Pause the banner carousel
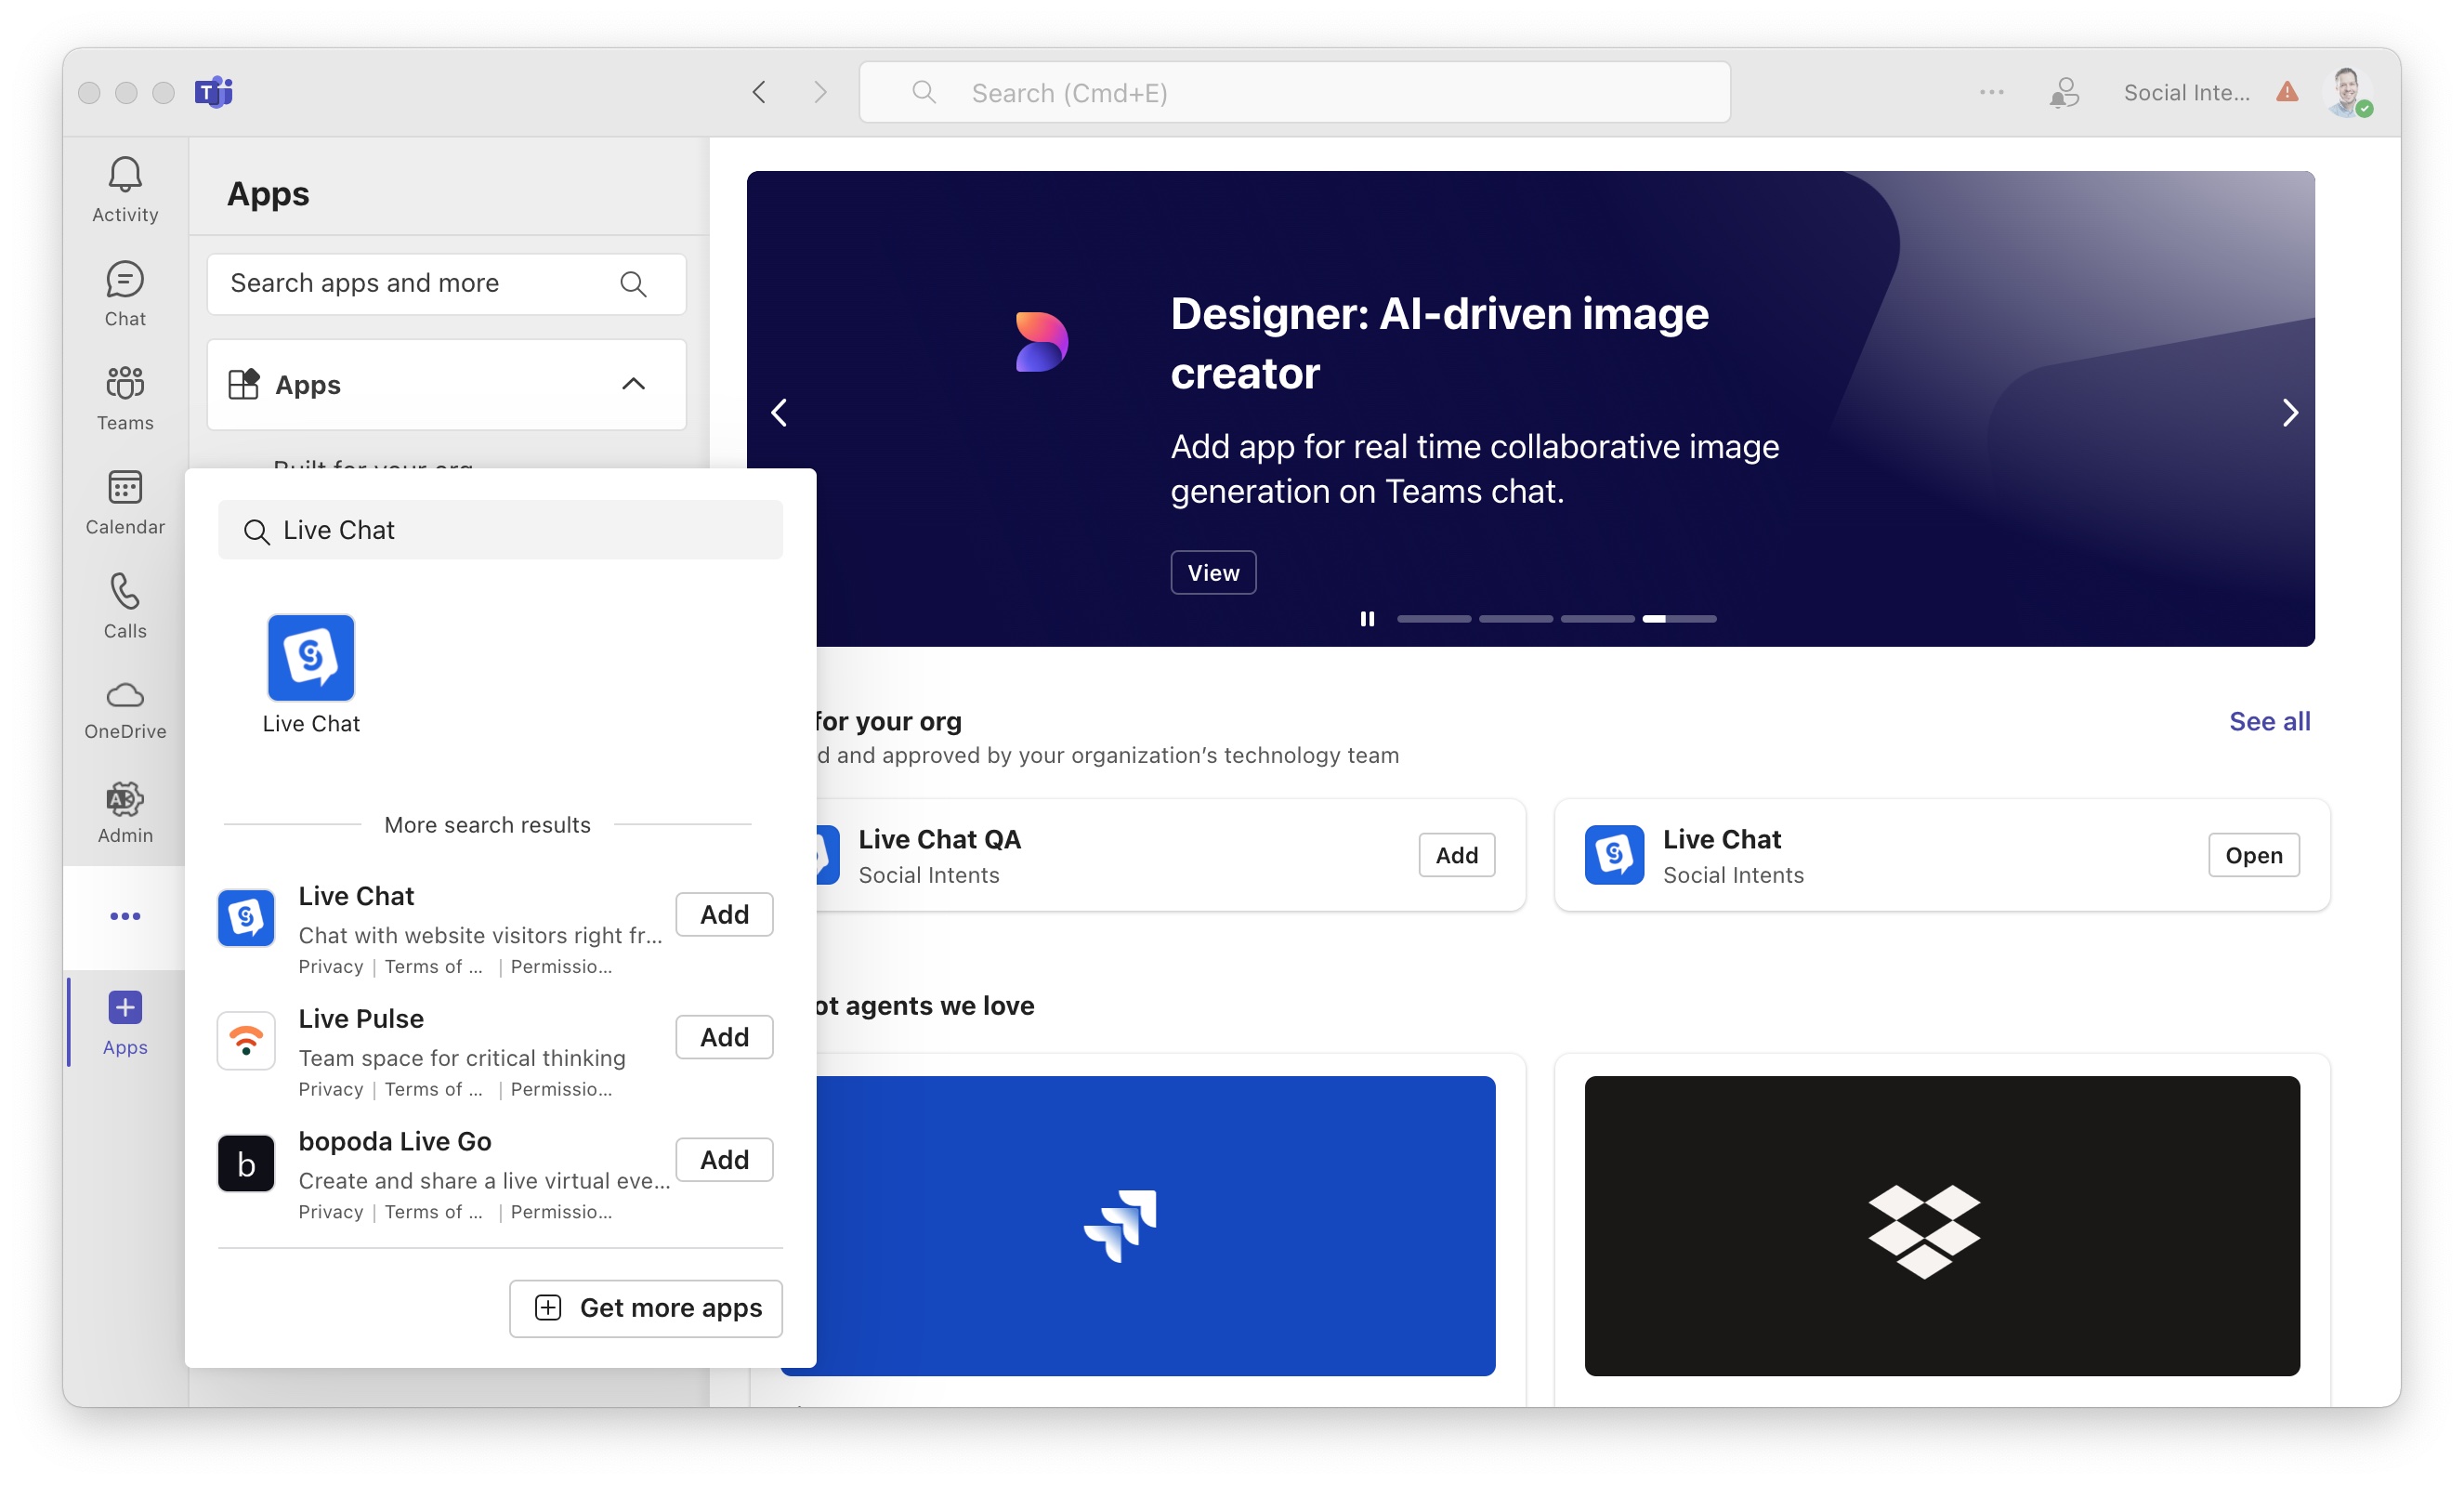The height and width of the screenshot is (1485, 2464). pyautogui.click(x=1367, y=619)
